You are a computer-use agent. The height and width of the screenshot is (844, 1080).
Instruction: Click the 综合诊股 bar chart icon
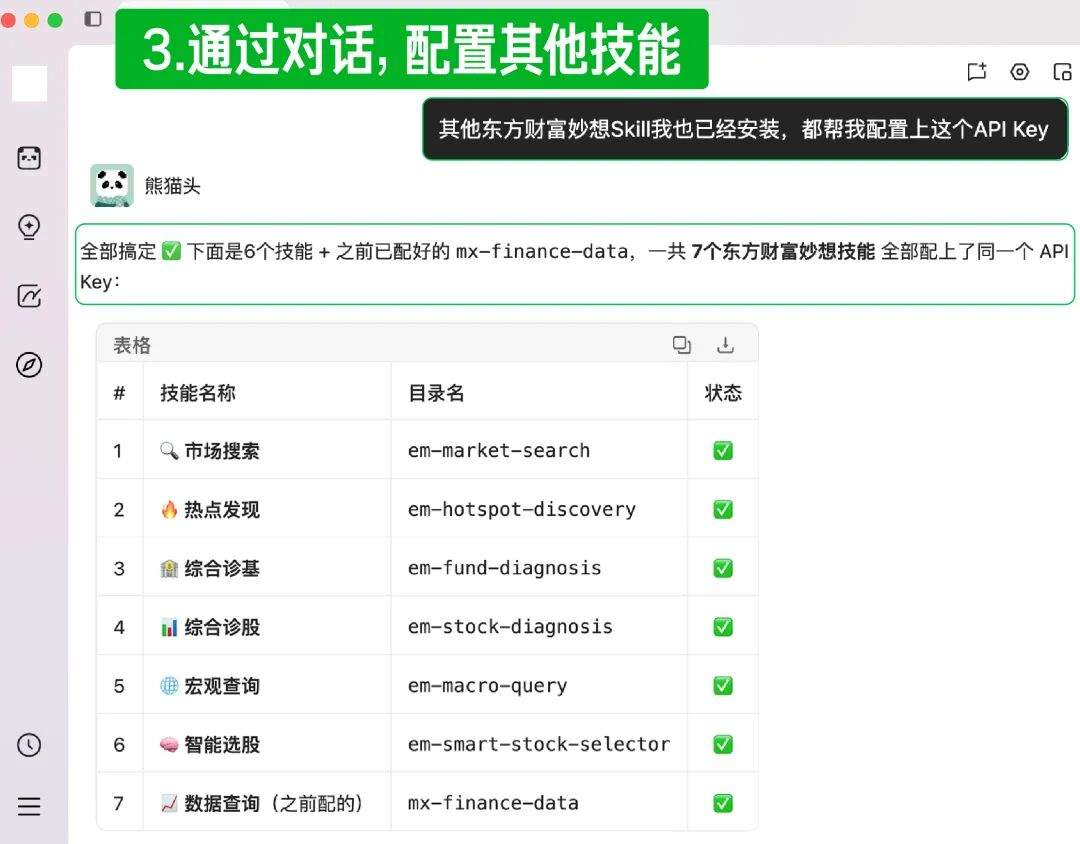(x=169, y=627)
